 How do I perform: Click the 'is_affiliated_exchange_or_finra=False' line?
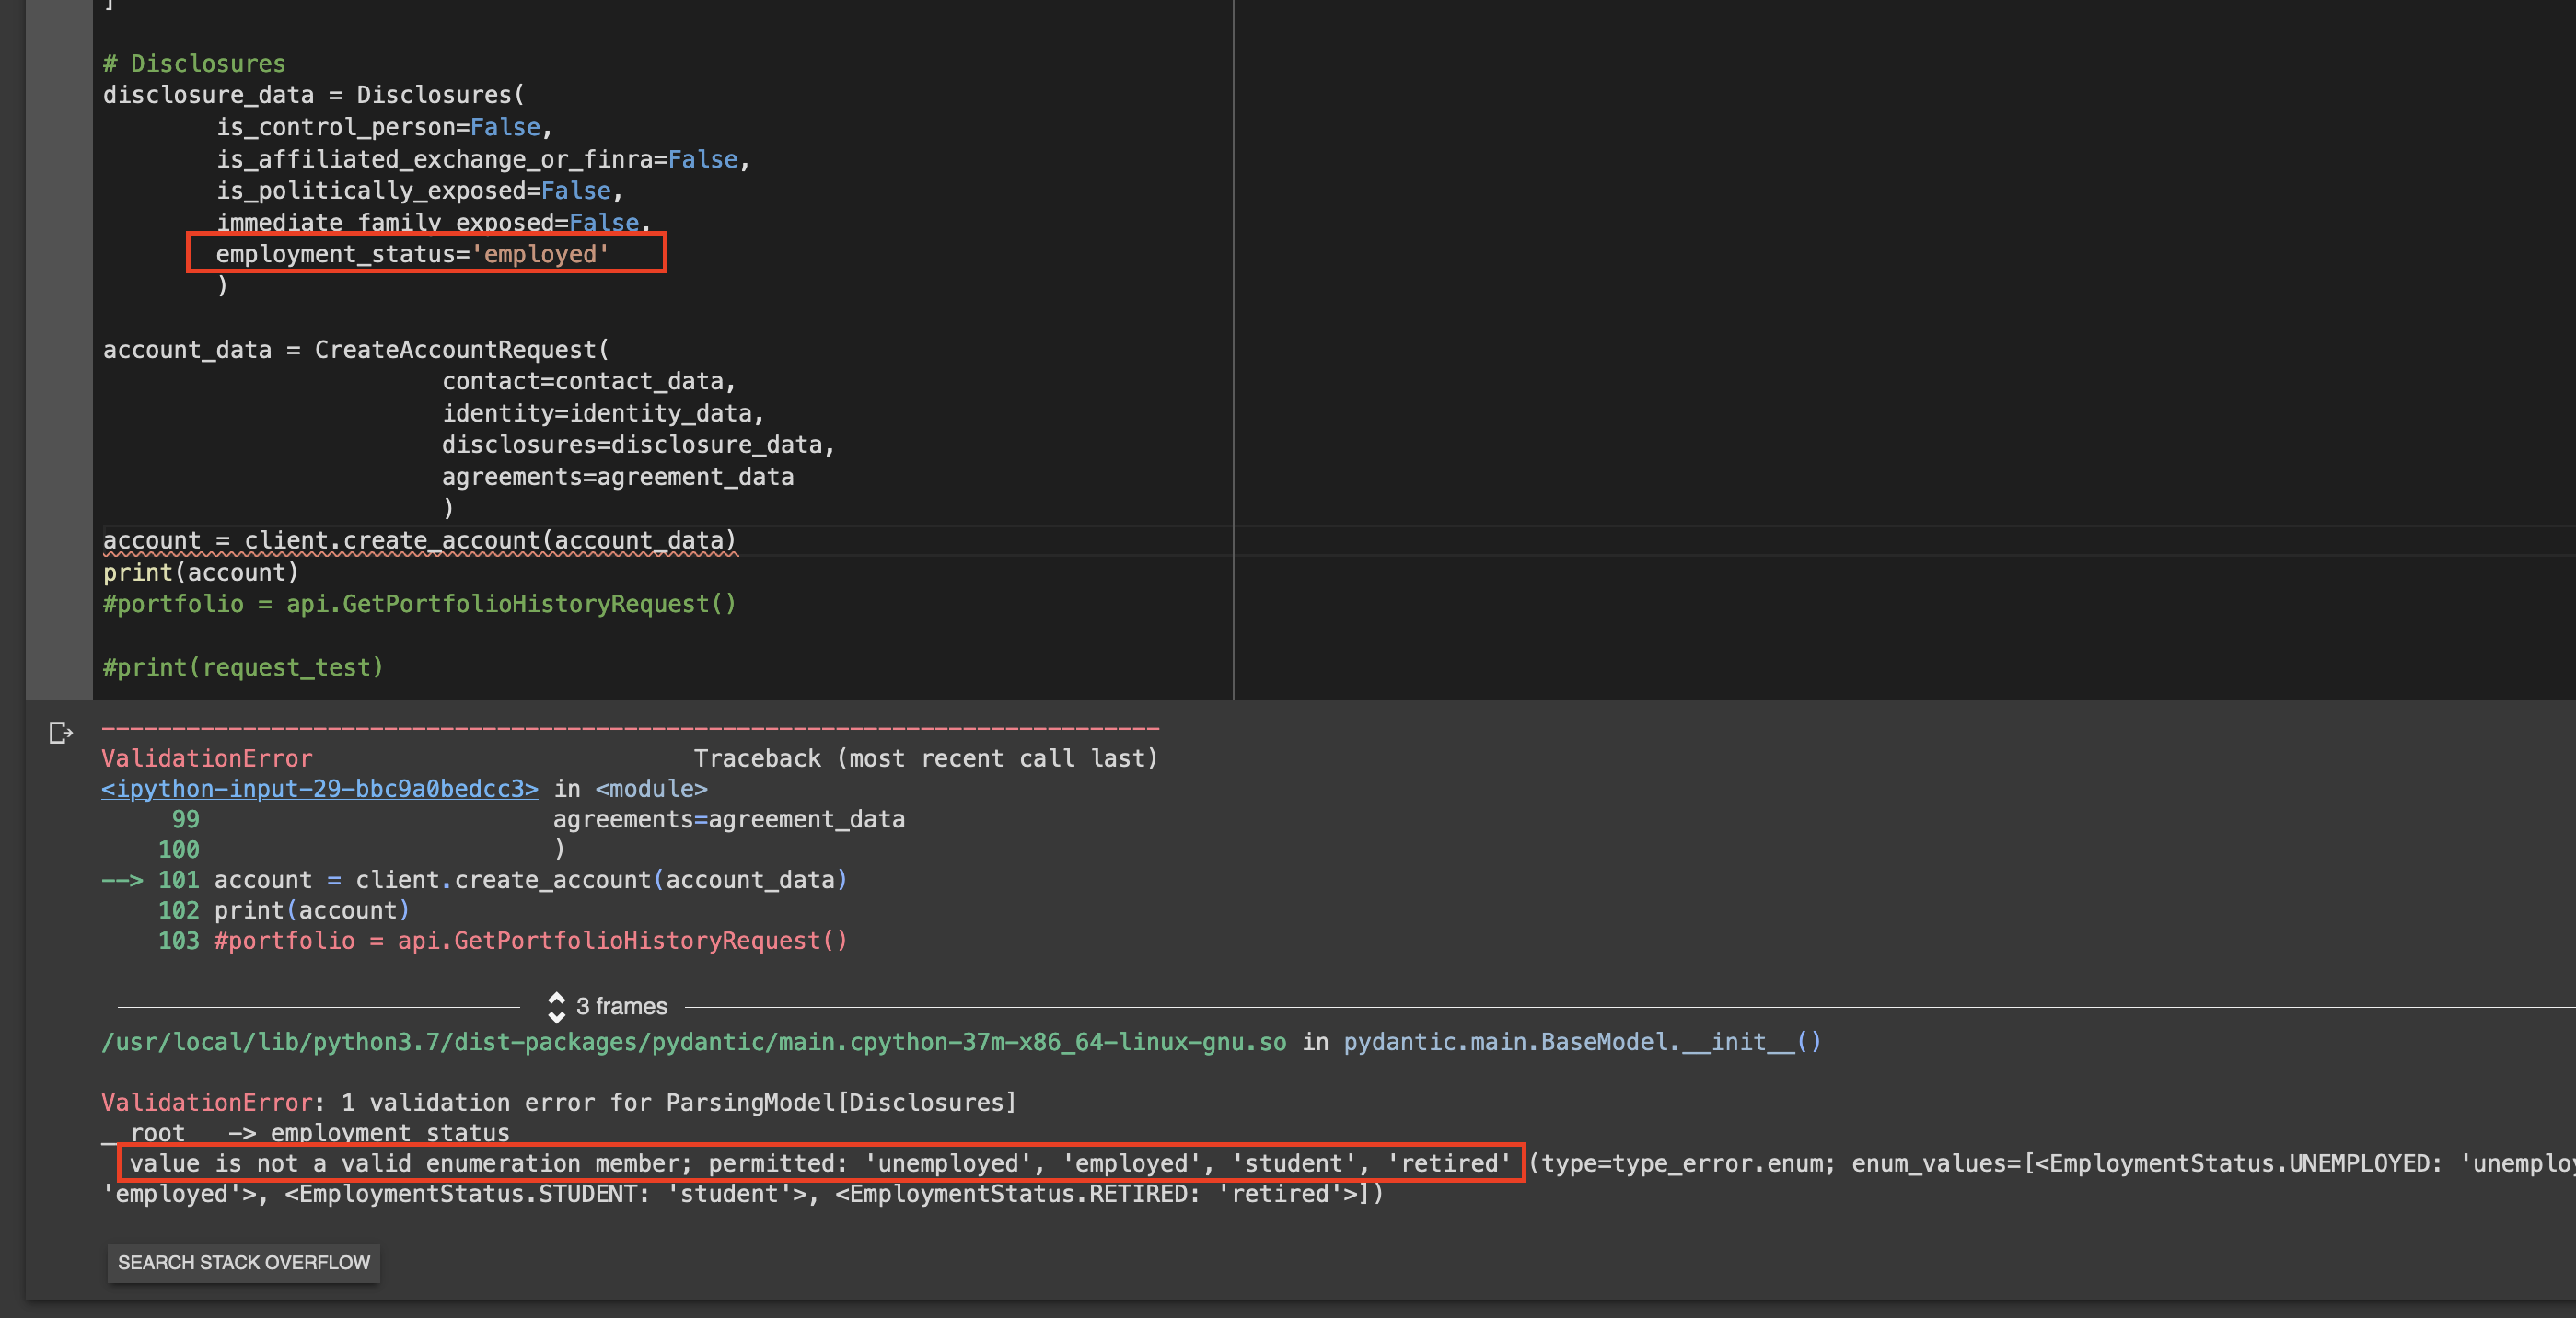pyautogui.click(x=483, y=159)
